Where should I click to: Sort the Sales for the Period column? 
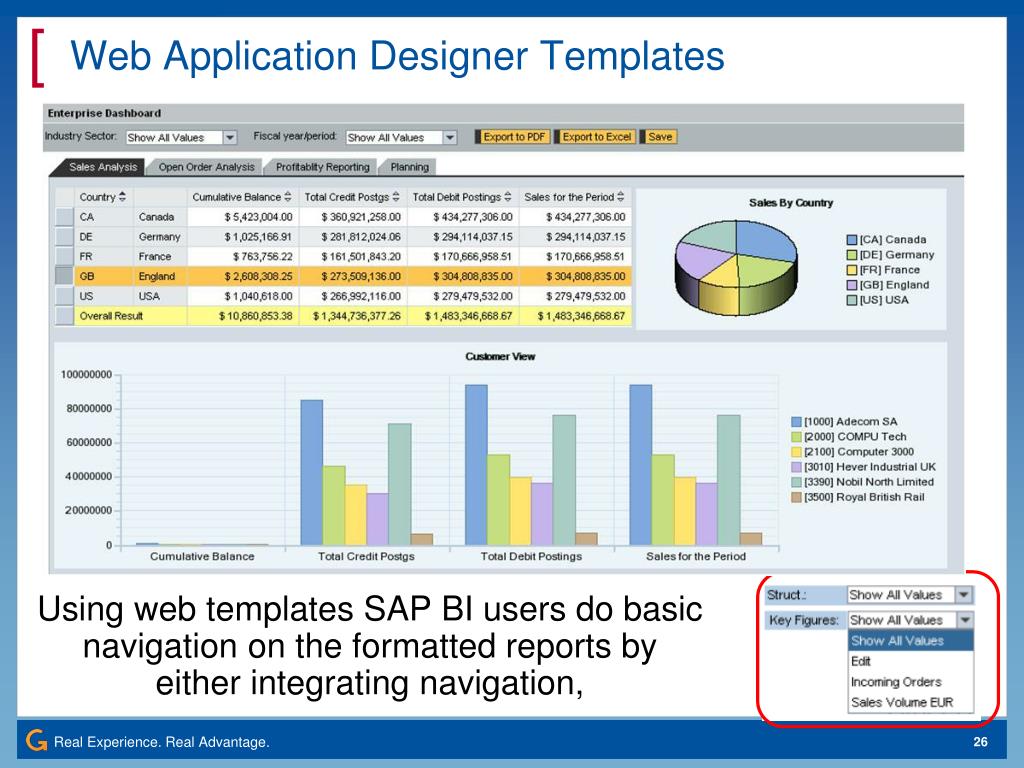coord(620,197)
